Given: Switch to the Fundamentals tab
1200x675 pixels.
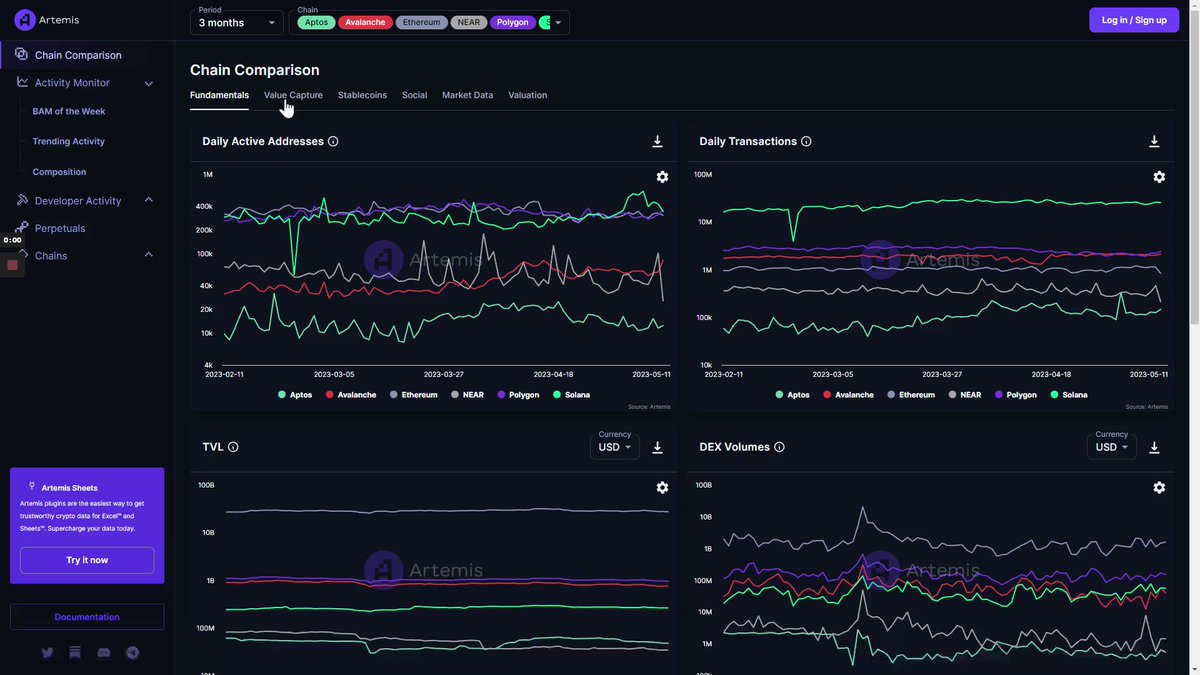Looking at the screenshot, I should pos(219,95).
